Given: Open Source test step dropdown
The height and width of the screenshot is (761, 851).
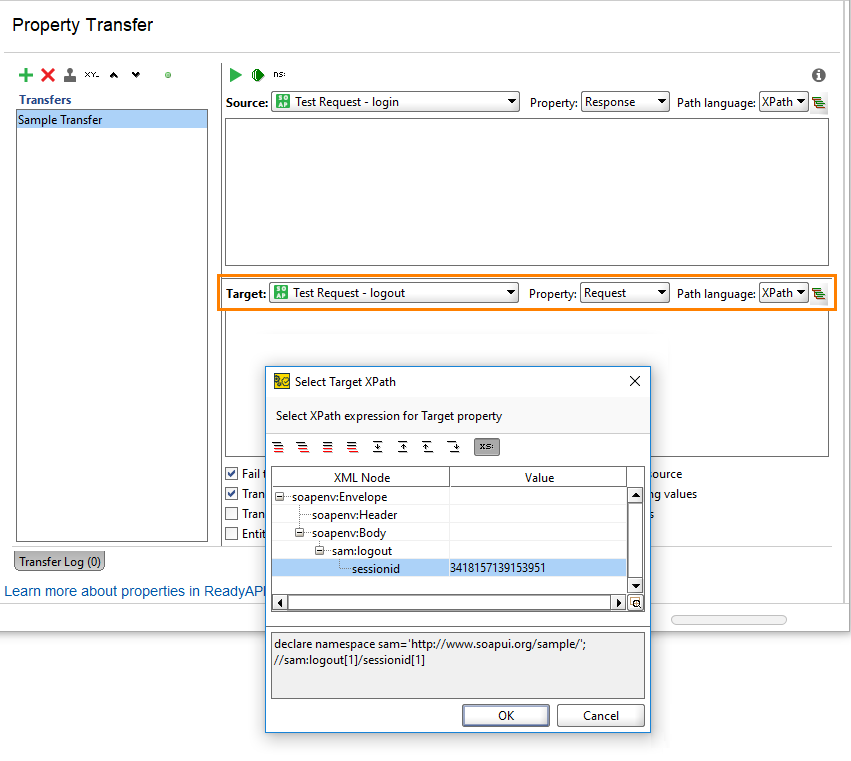Looking at the screenshot, I should [x=395, y=102].
